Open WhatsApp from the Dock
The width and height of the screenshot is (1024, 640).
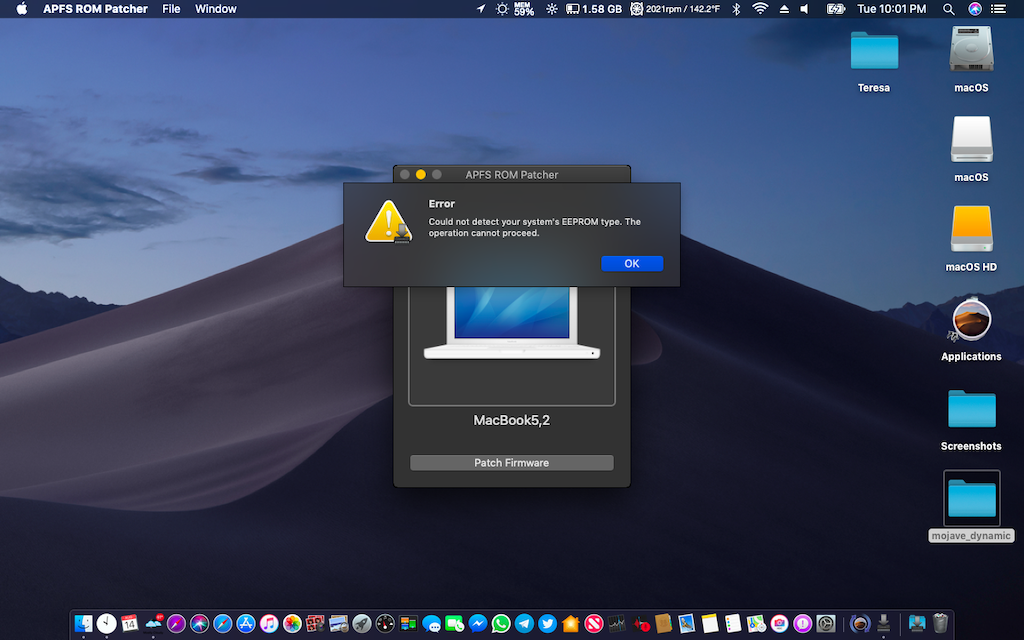point(501,624)
